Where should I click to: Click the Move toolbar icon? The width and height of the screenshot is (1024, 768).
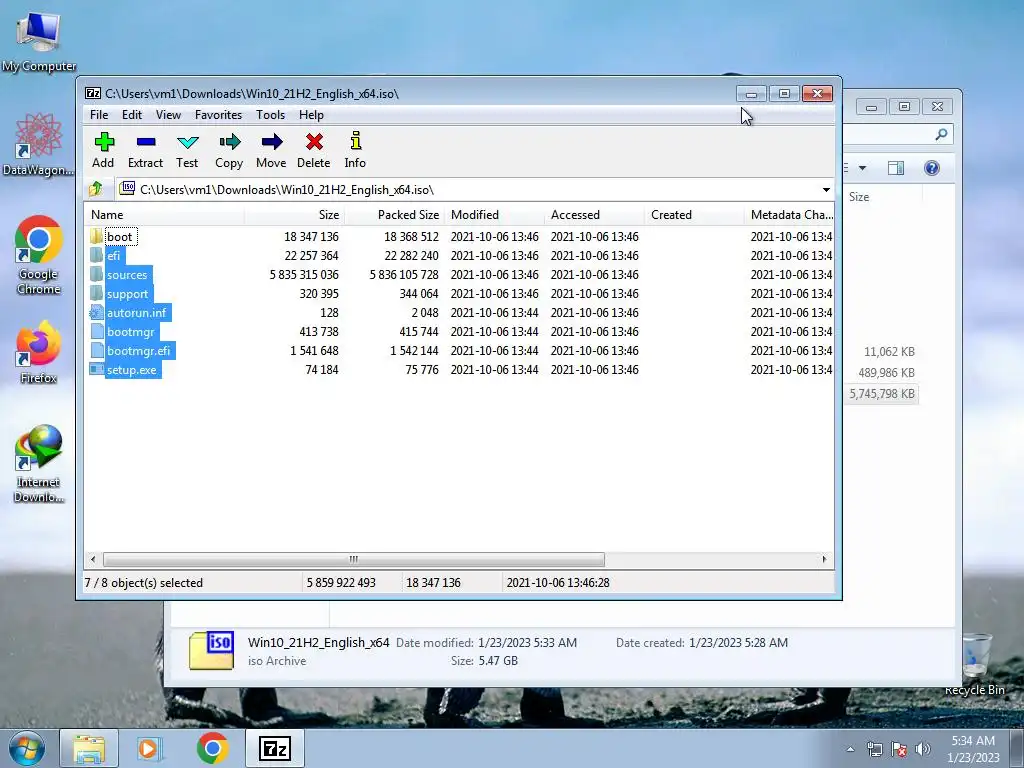pyautogui.click(x=271, y=150)
